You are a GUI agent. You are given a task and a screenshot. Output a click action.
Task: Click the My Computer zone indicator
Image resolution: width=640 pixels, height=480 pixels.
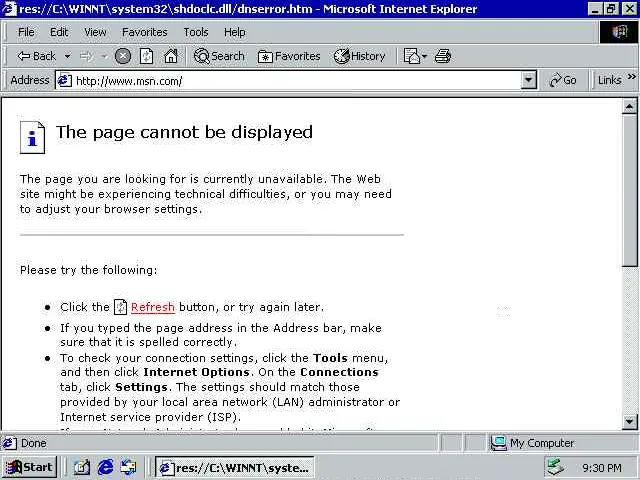pos(532,443)
